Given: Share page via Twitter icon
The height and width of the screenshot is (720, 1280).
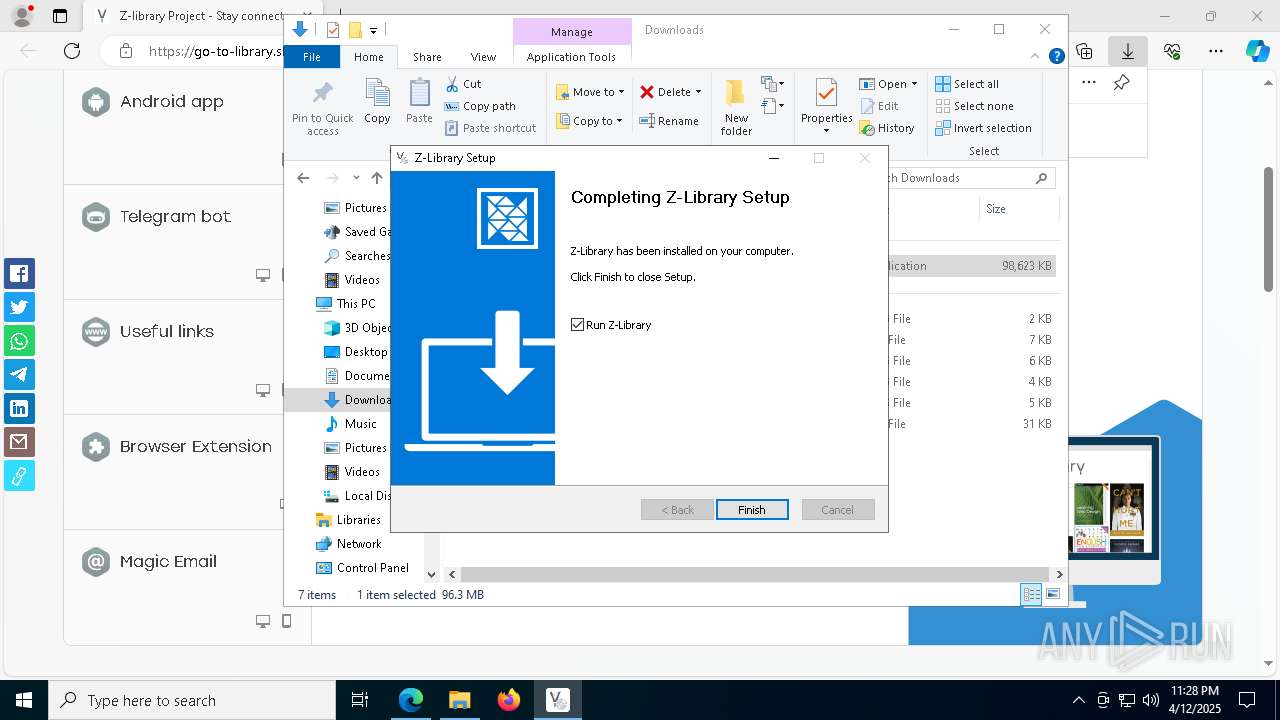Looking at the screenshot, I should (19, 307).
